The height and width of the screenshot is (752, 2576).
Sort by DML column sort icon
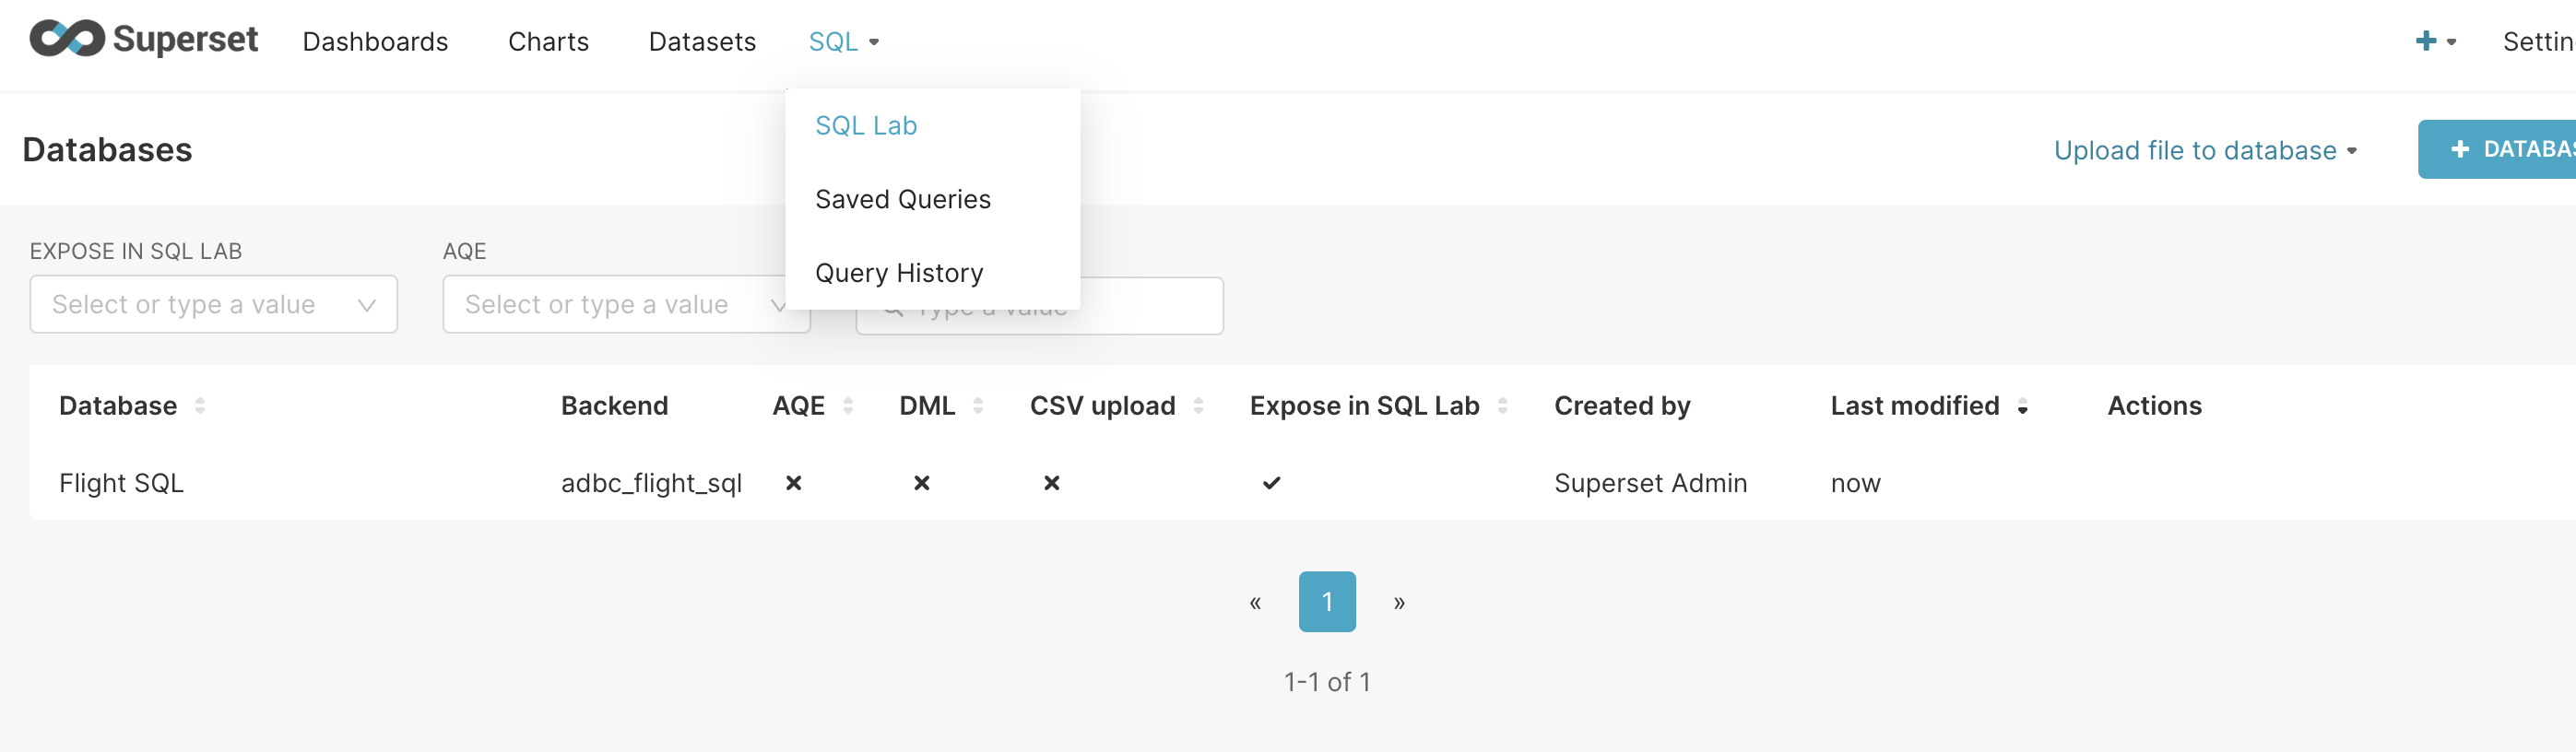[x=978, y=406]
